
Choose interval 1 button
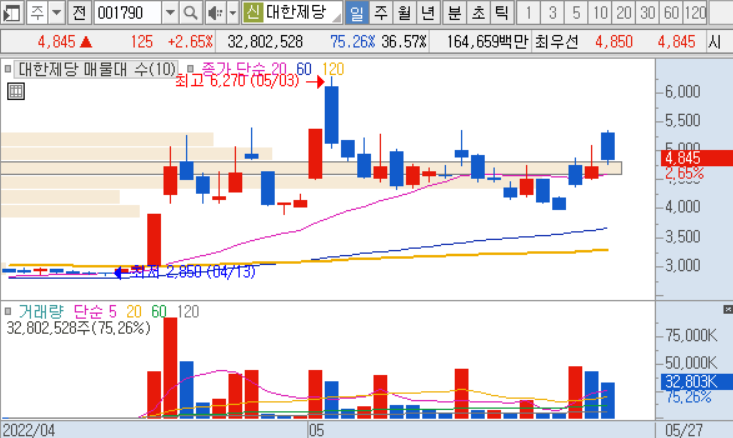click(x=528, y=13)
